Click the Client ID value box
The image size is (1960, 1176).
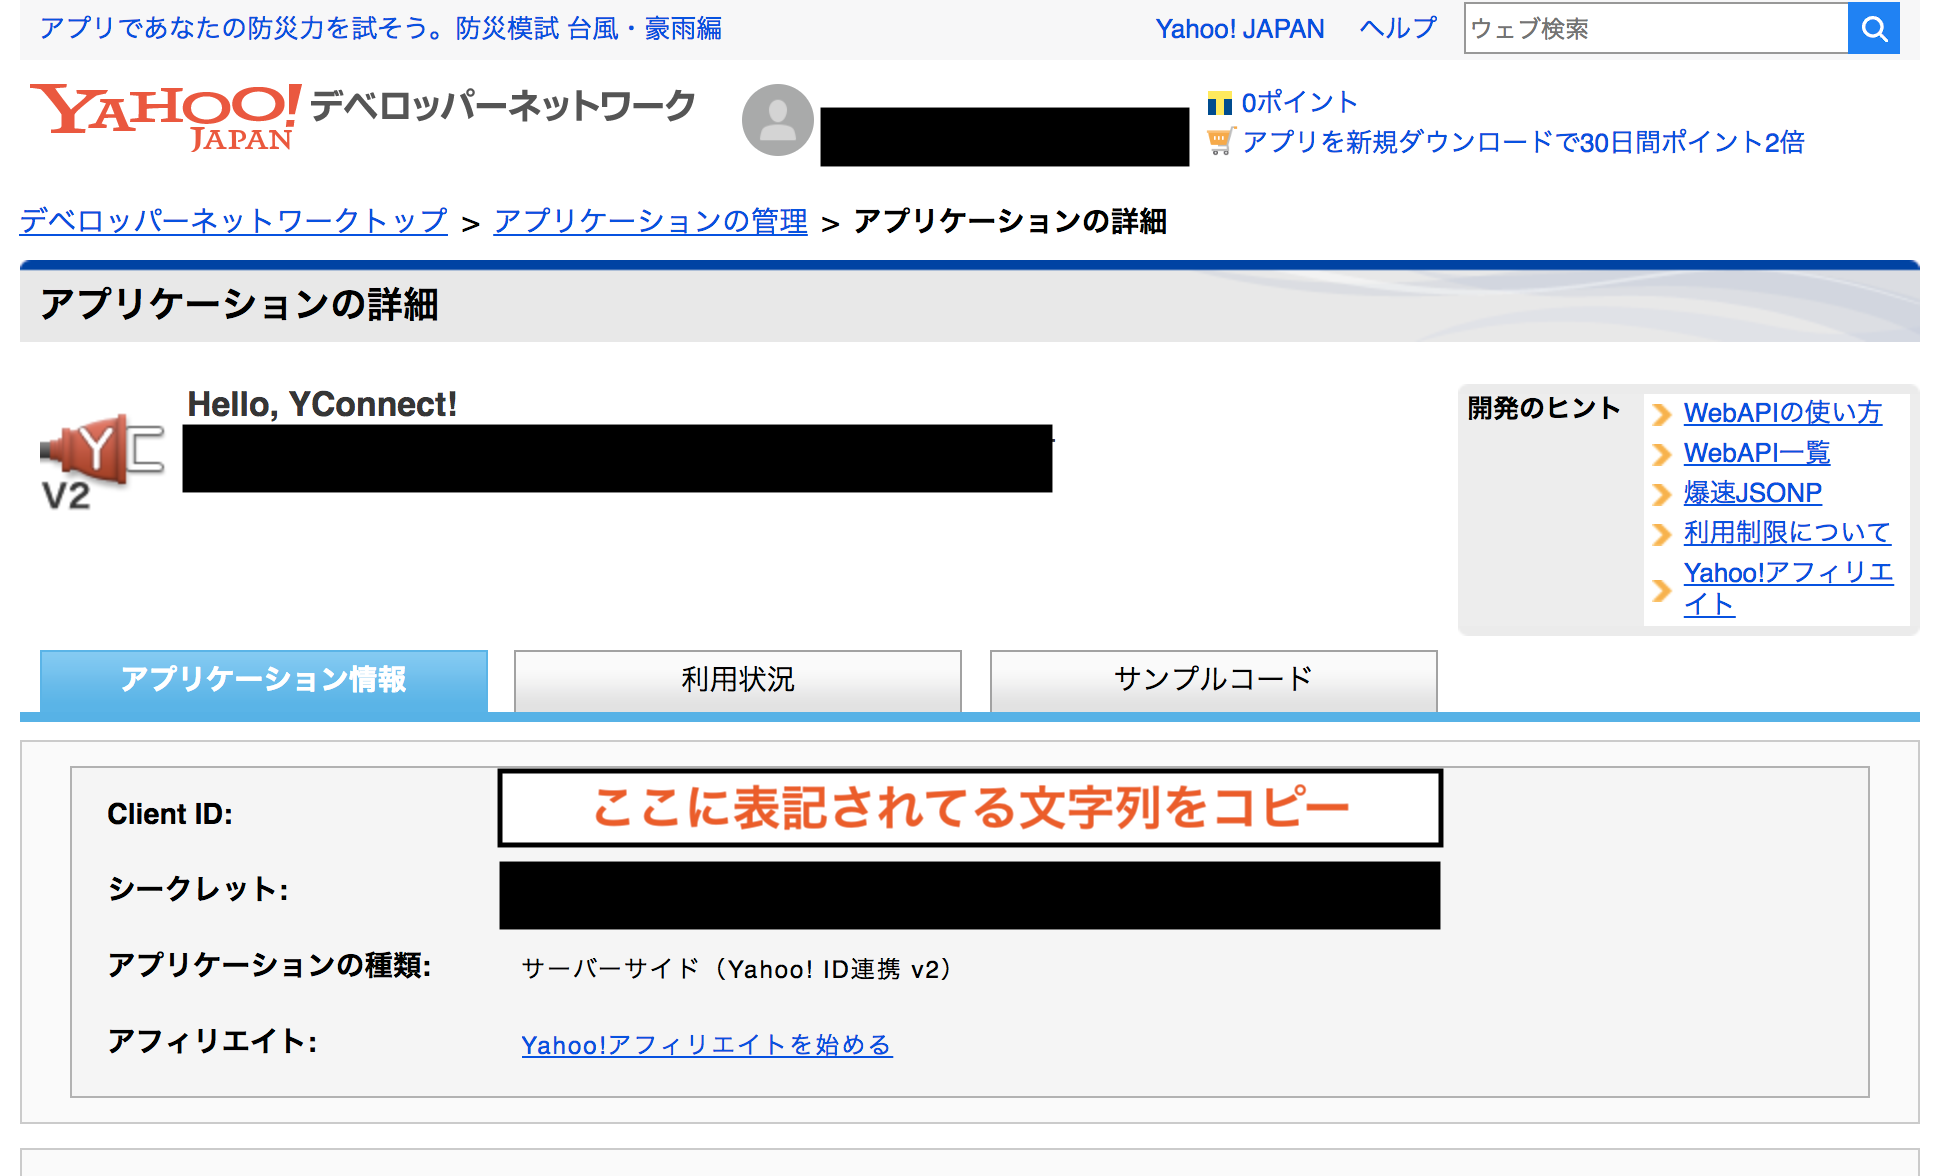pos(970,808)
